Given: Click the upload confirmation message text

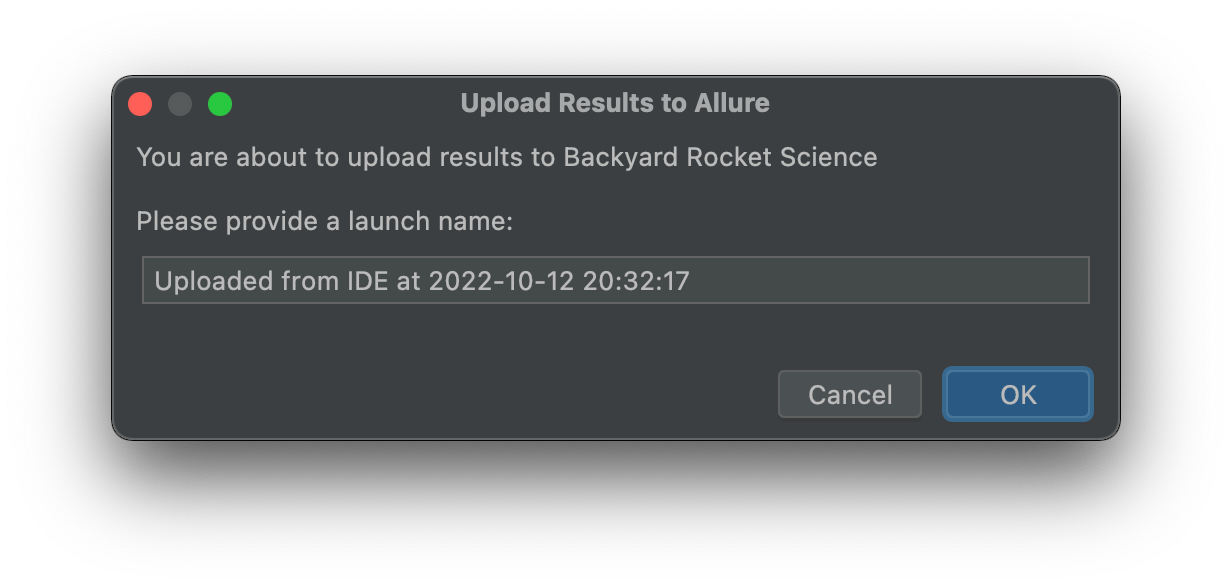Looking at the screenshot, I should click(x=508, y=157).
